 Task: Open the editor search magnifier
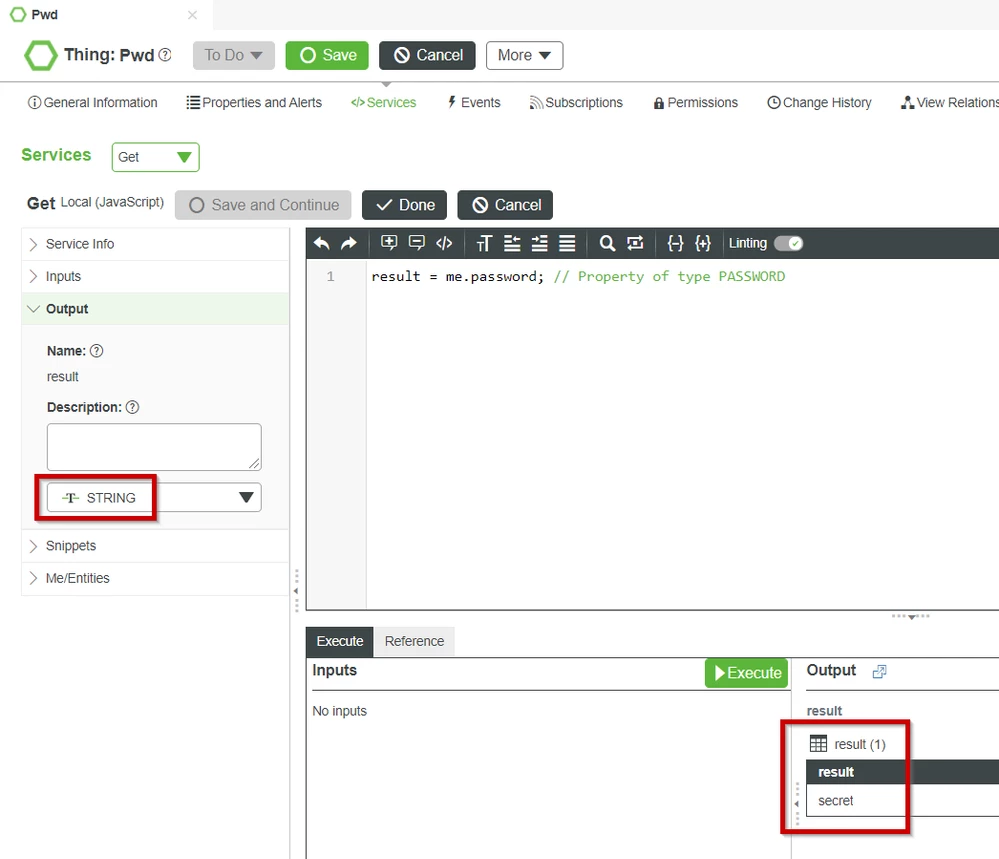[x=607, y=243]
